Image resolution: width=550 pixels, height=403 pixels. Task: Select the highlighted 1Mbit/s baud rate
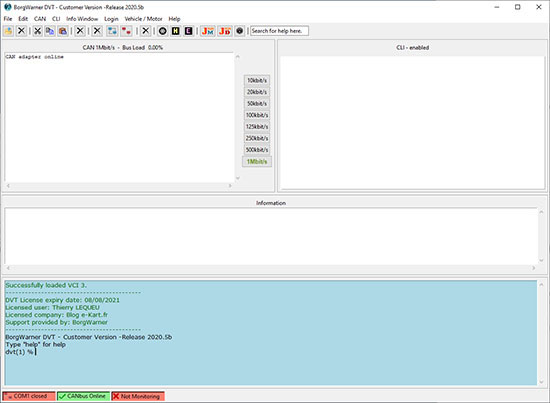(257, 162)
